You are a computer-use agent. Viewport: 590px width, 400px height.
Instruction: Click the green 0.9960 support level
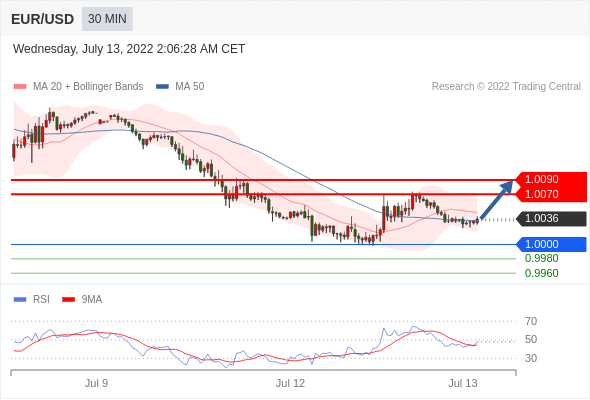pyautogui.click(x=541, y=273)
